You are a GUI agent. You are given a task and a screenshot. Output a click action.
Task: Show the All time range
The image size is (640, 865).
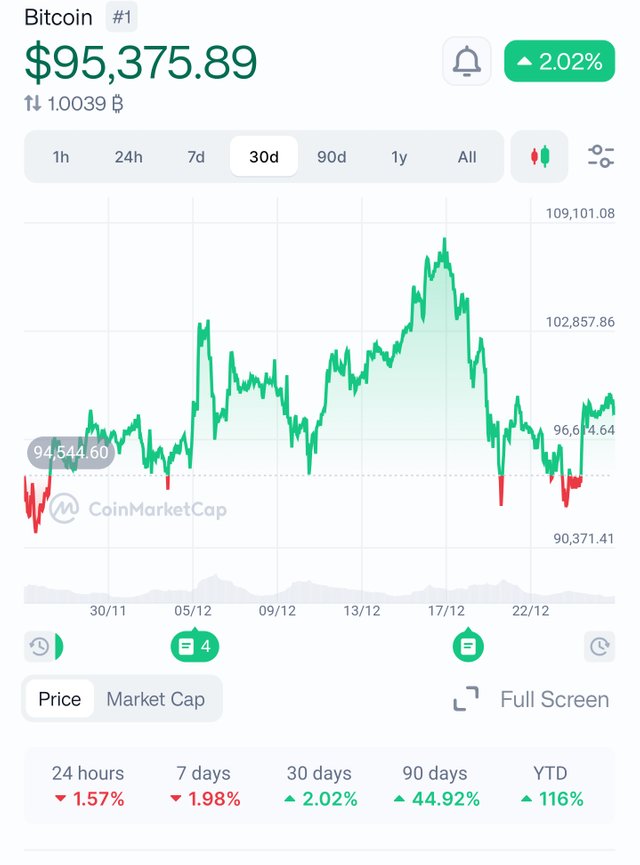point(467,157)
